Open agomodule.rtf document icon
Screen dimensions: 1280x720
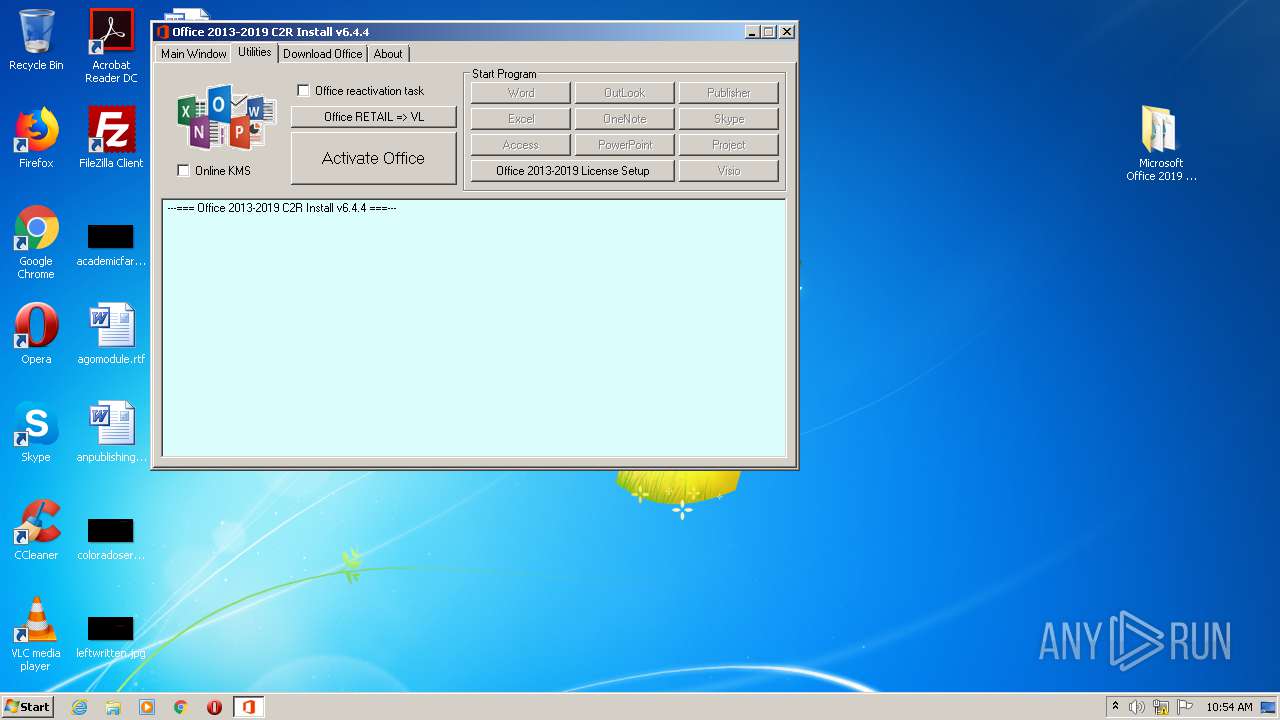pyautogui.click(x=111, y=334)
